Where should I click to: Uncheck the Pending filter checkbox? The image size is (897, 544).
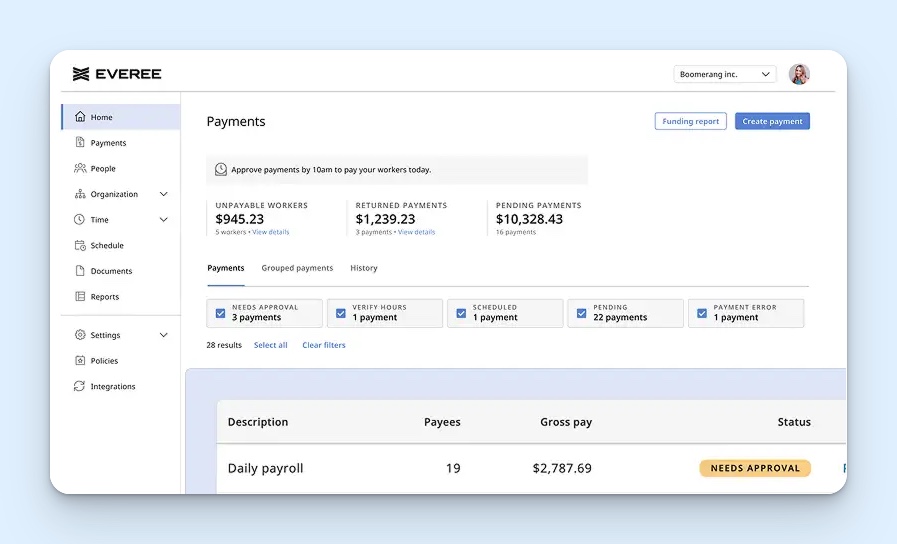tap(581, 313)
